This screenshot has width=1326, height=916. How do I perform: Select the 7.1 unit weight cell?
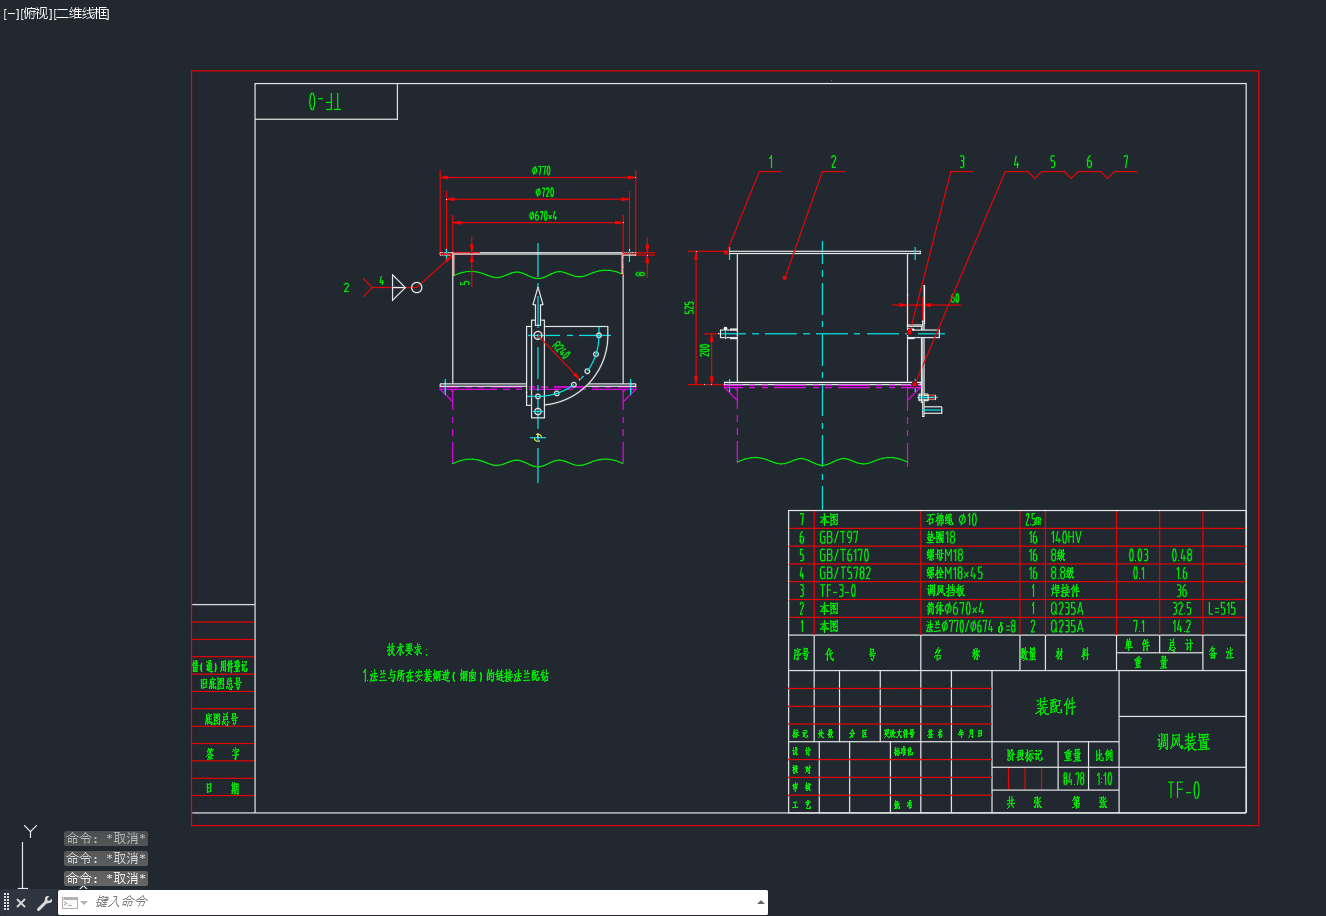(x=1139, y=626)
